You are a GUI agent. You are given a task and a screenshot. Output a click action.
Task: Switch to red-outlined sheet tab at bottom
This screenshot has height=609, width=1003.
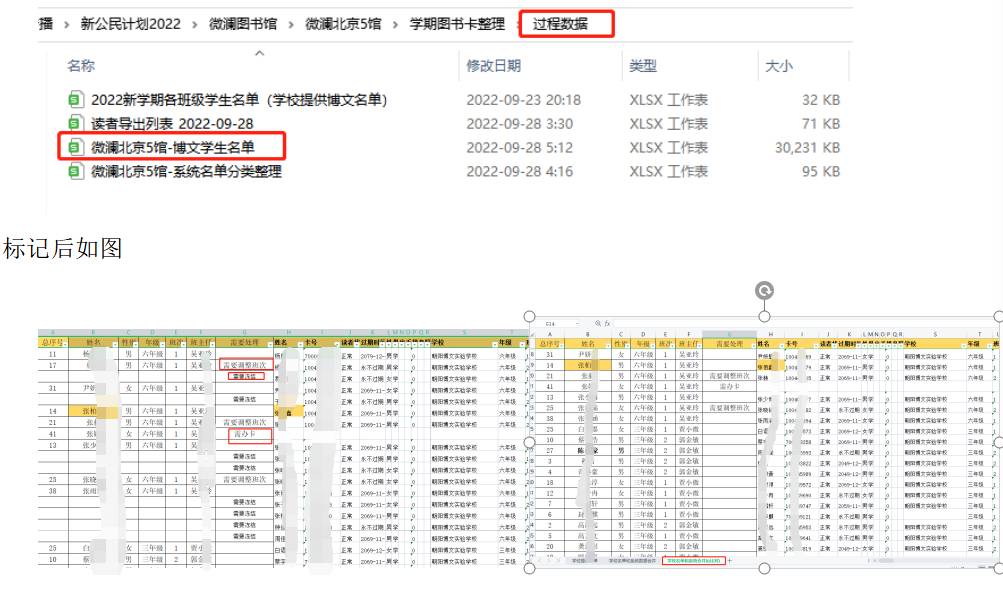(x=694, y=562)
